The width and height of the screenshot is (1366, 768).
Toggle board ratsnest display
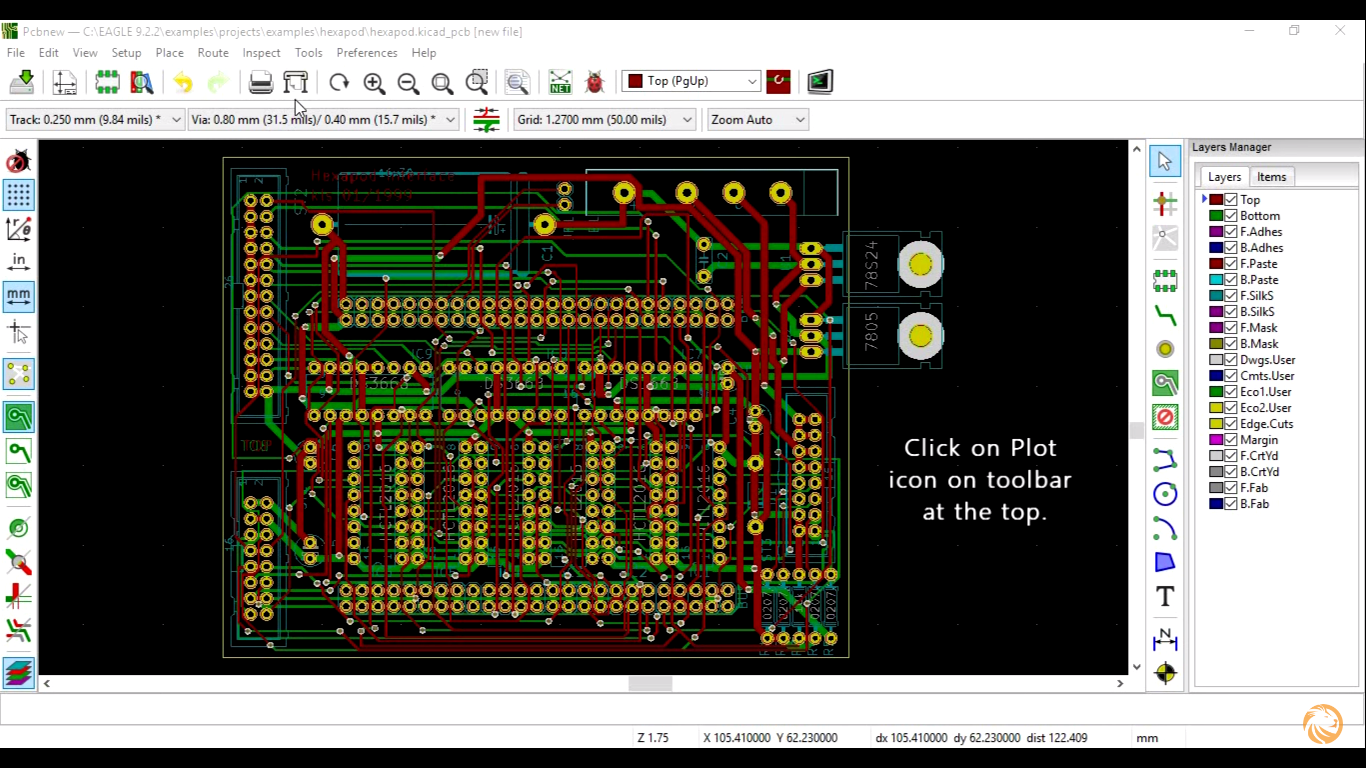[19, 374]
